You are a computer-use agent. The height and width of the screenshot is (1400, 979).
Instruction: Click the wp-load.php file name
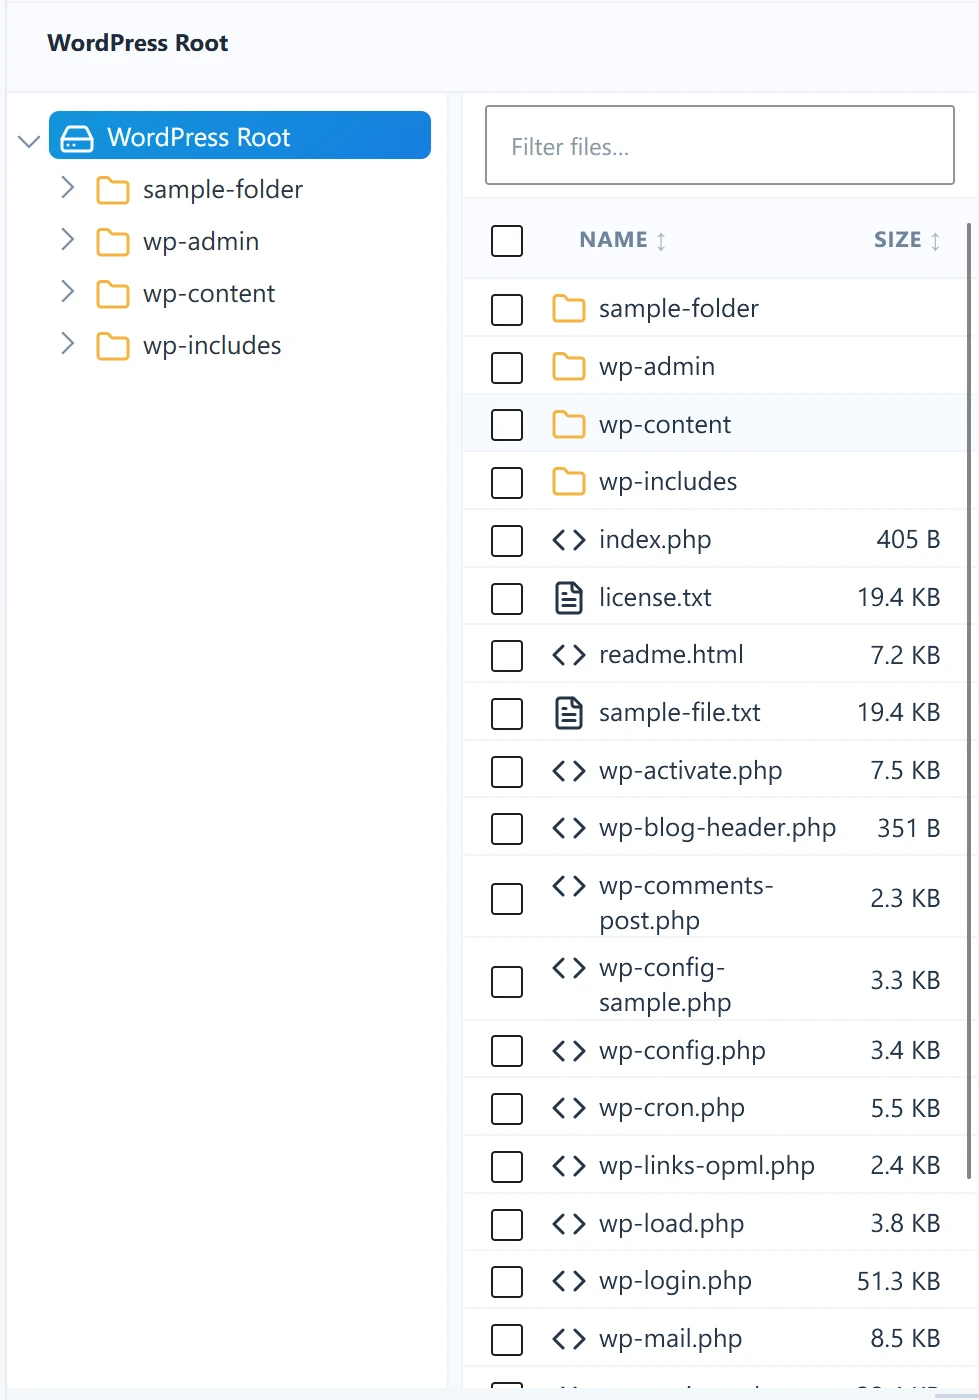pyautogui.click(x=671, y=1224)
